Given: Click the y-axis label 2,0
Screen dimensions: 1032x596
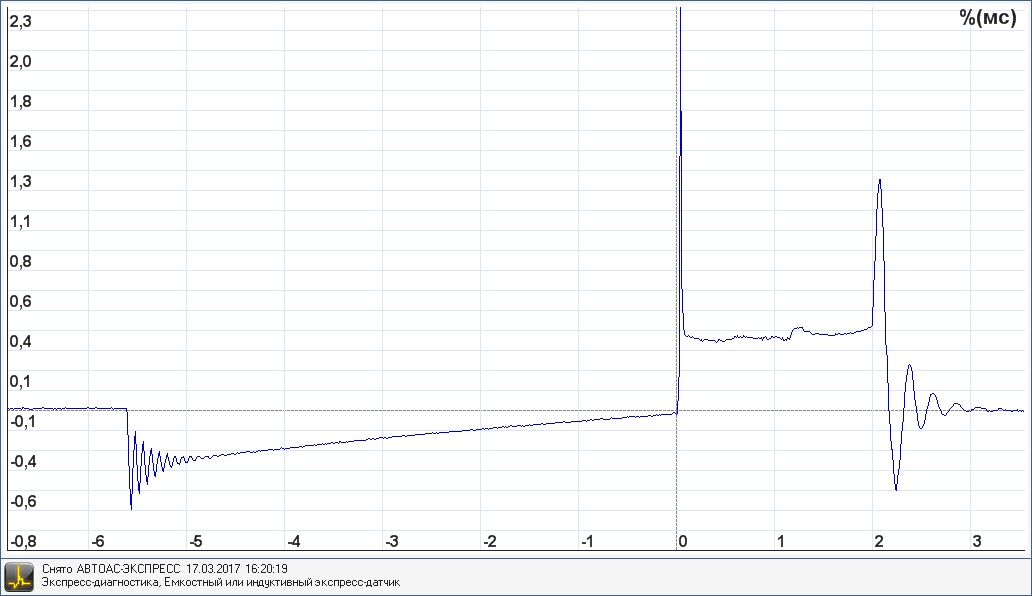Looking at the screenshot, I should pyautogui.click(x=20, y=62).
